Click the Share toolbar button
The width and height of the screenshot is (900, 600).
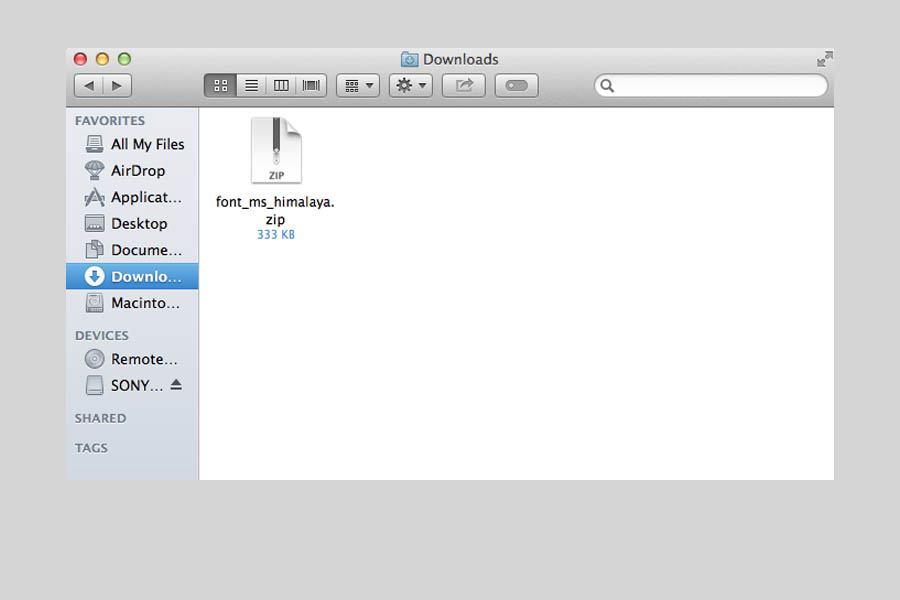464,86
